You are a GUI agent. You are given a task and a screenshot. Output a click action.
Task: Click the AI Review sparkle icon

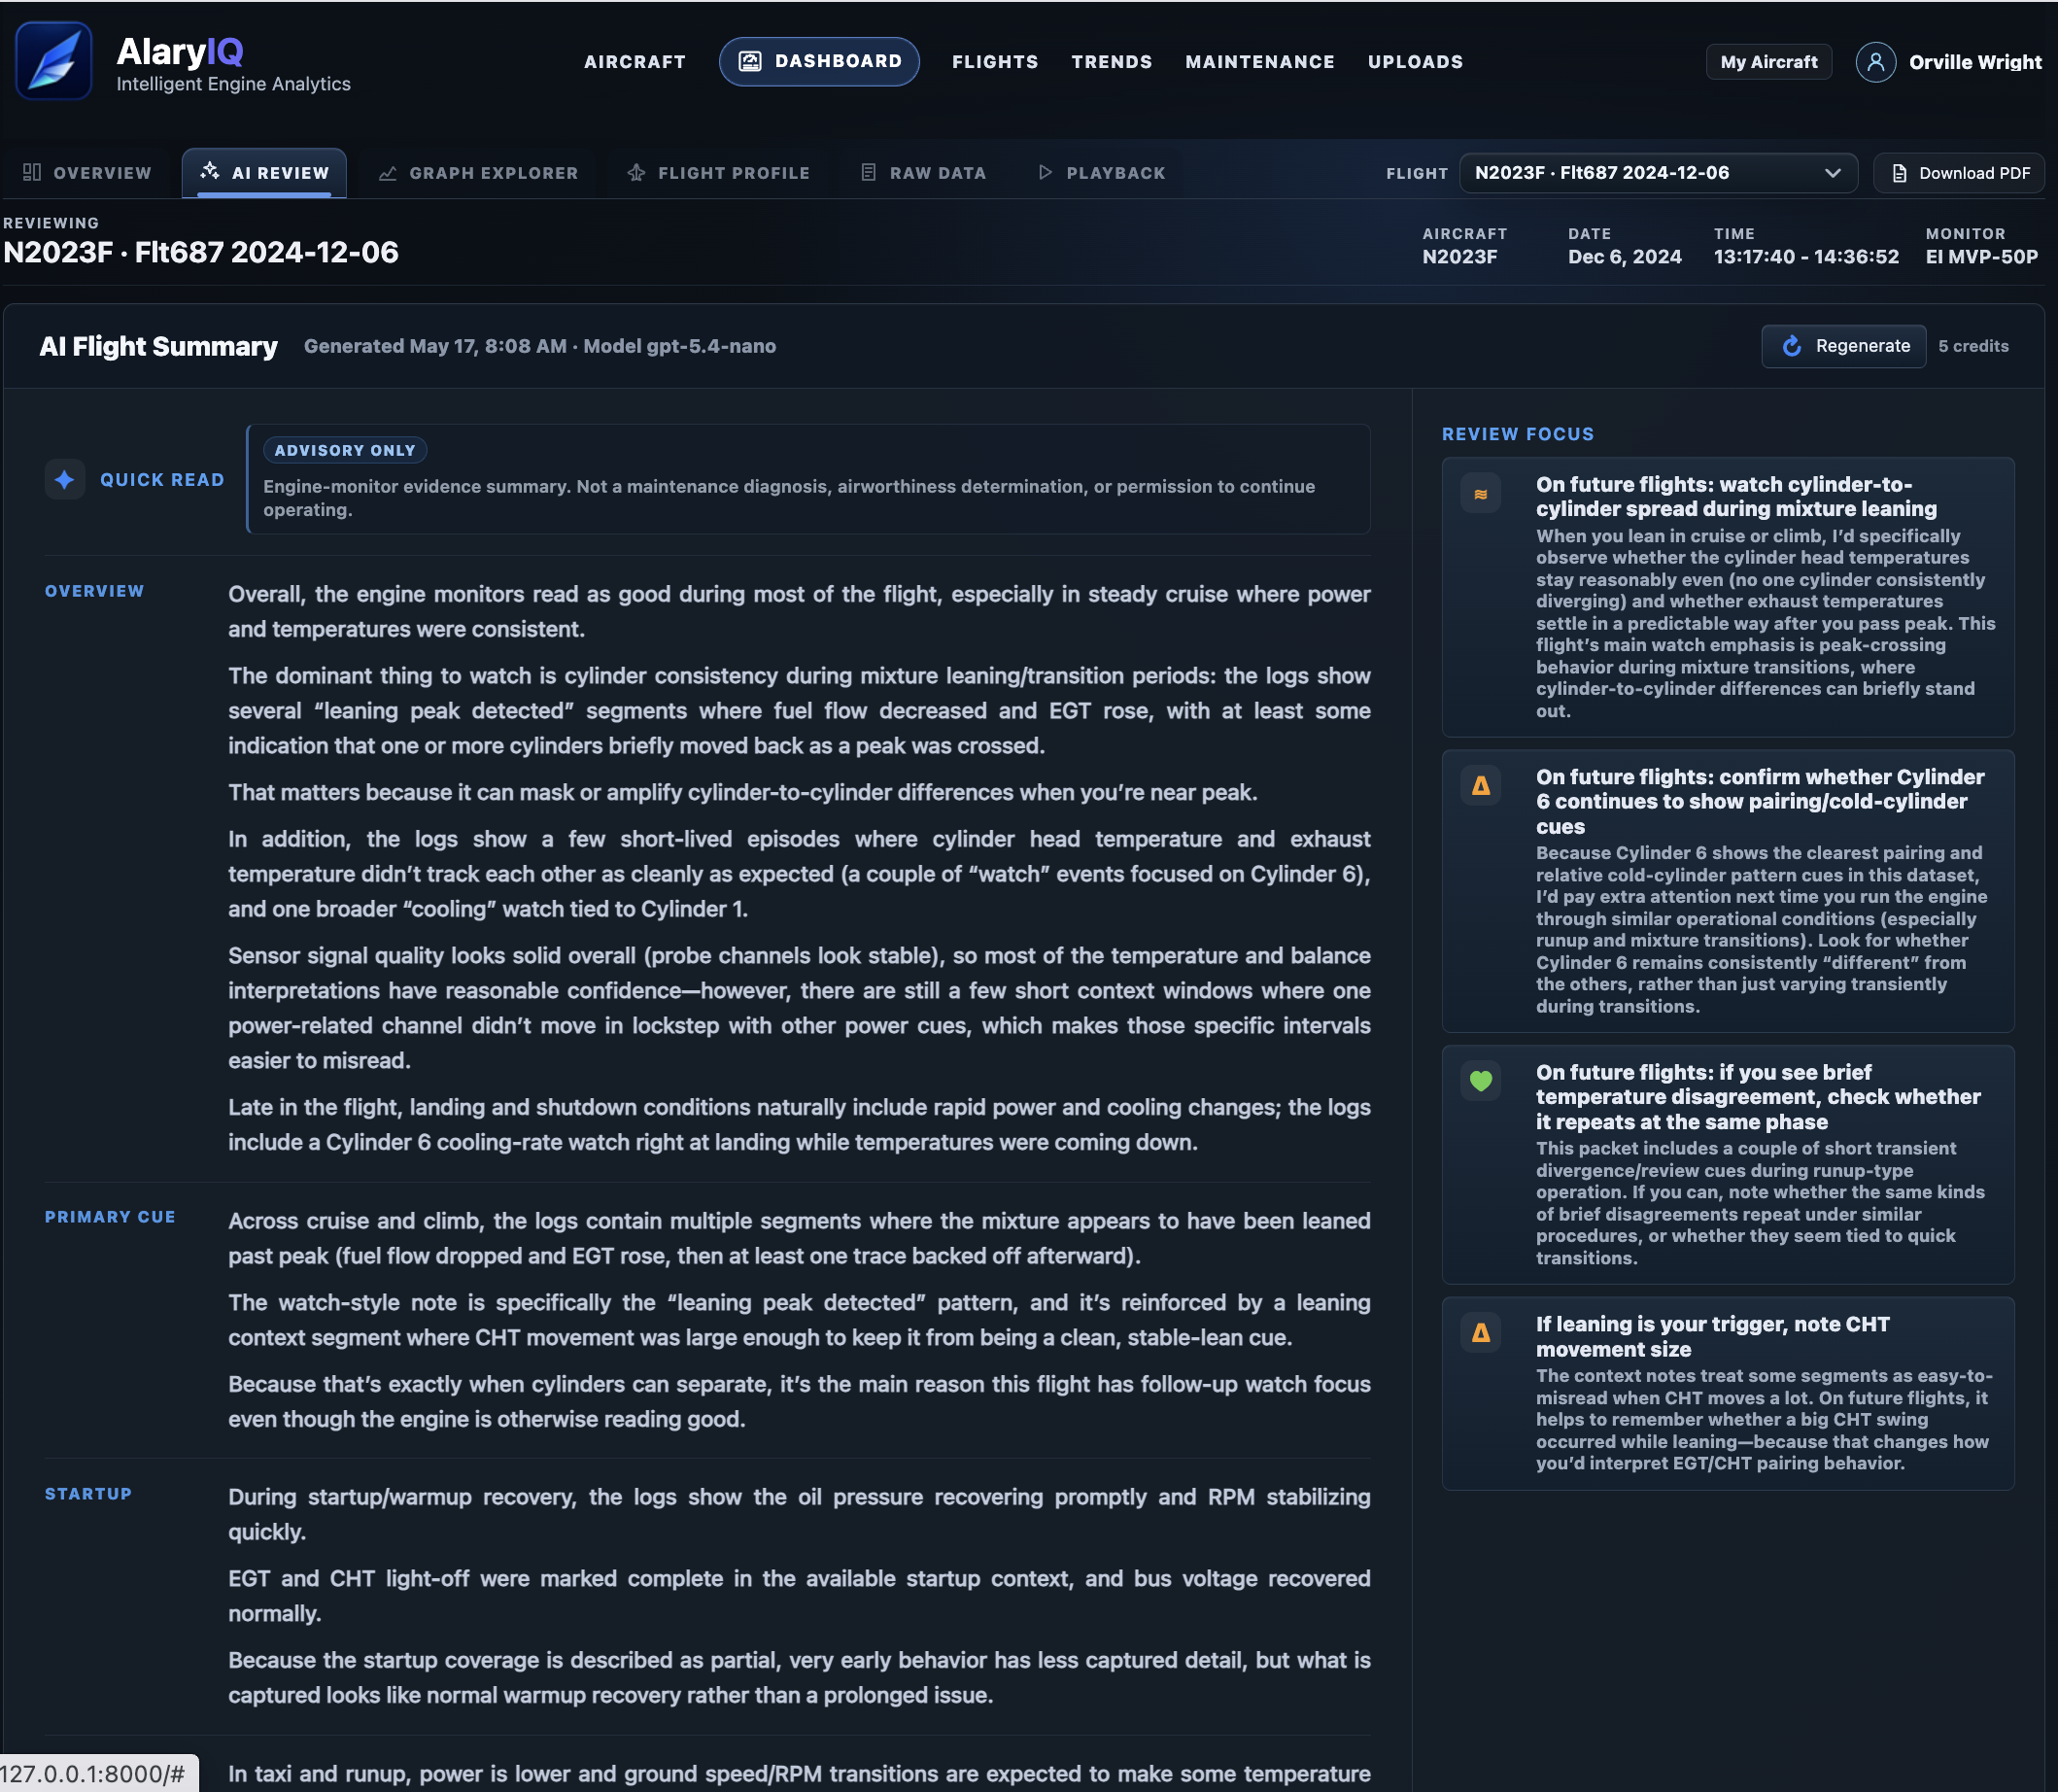tap(210, 171)
